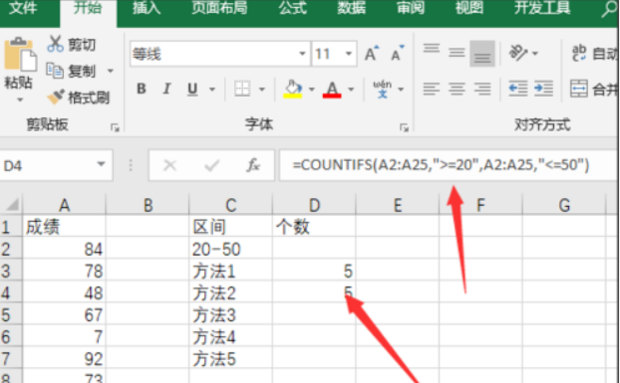Image resolution: width=620 pixels, height=383 pixels.
Task: Switch to the 数据 tab
Action: [352, 8]
